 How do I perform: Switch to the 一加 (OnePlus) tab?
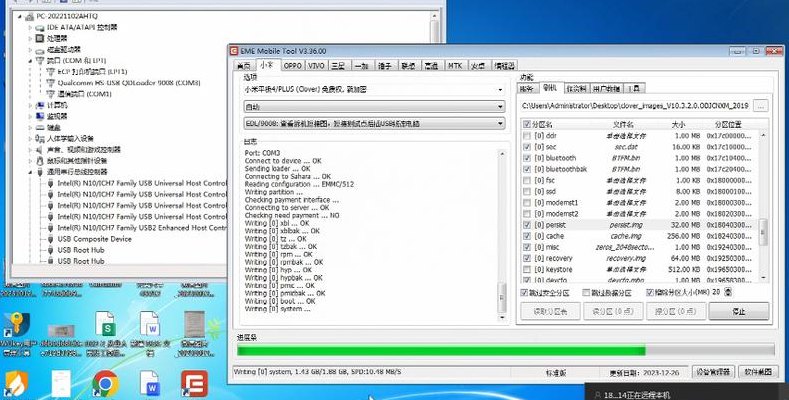pos(361,66)
